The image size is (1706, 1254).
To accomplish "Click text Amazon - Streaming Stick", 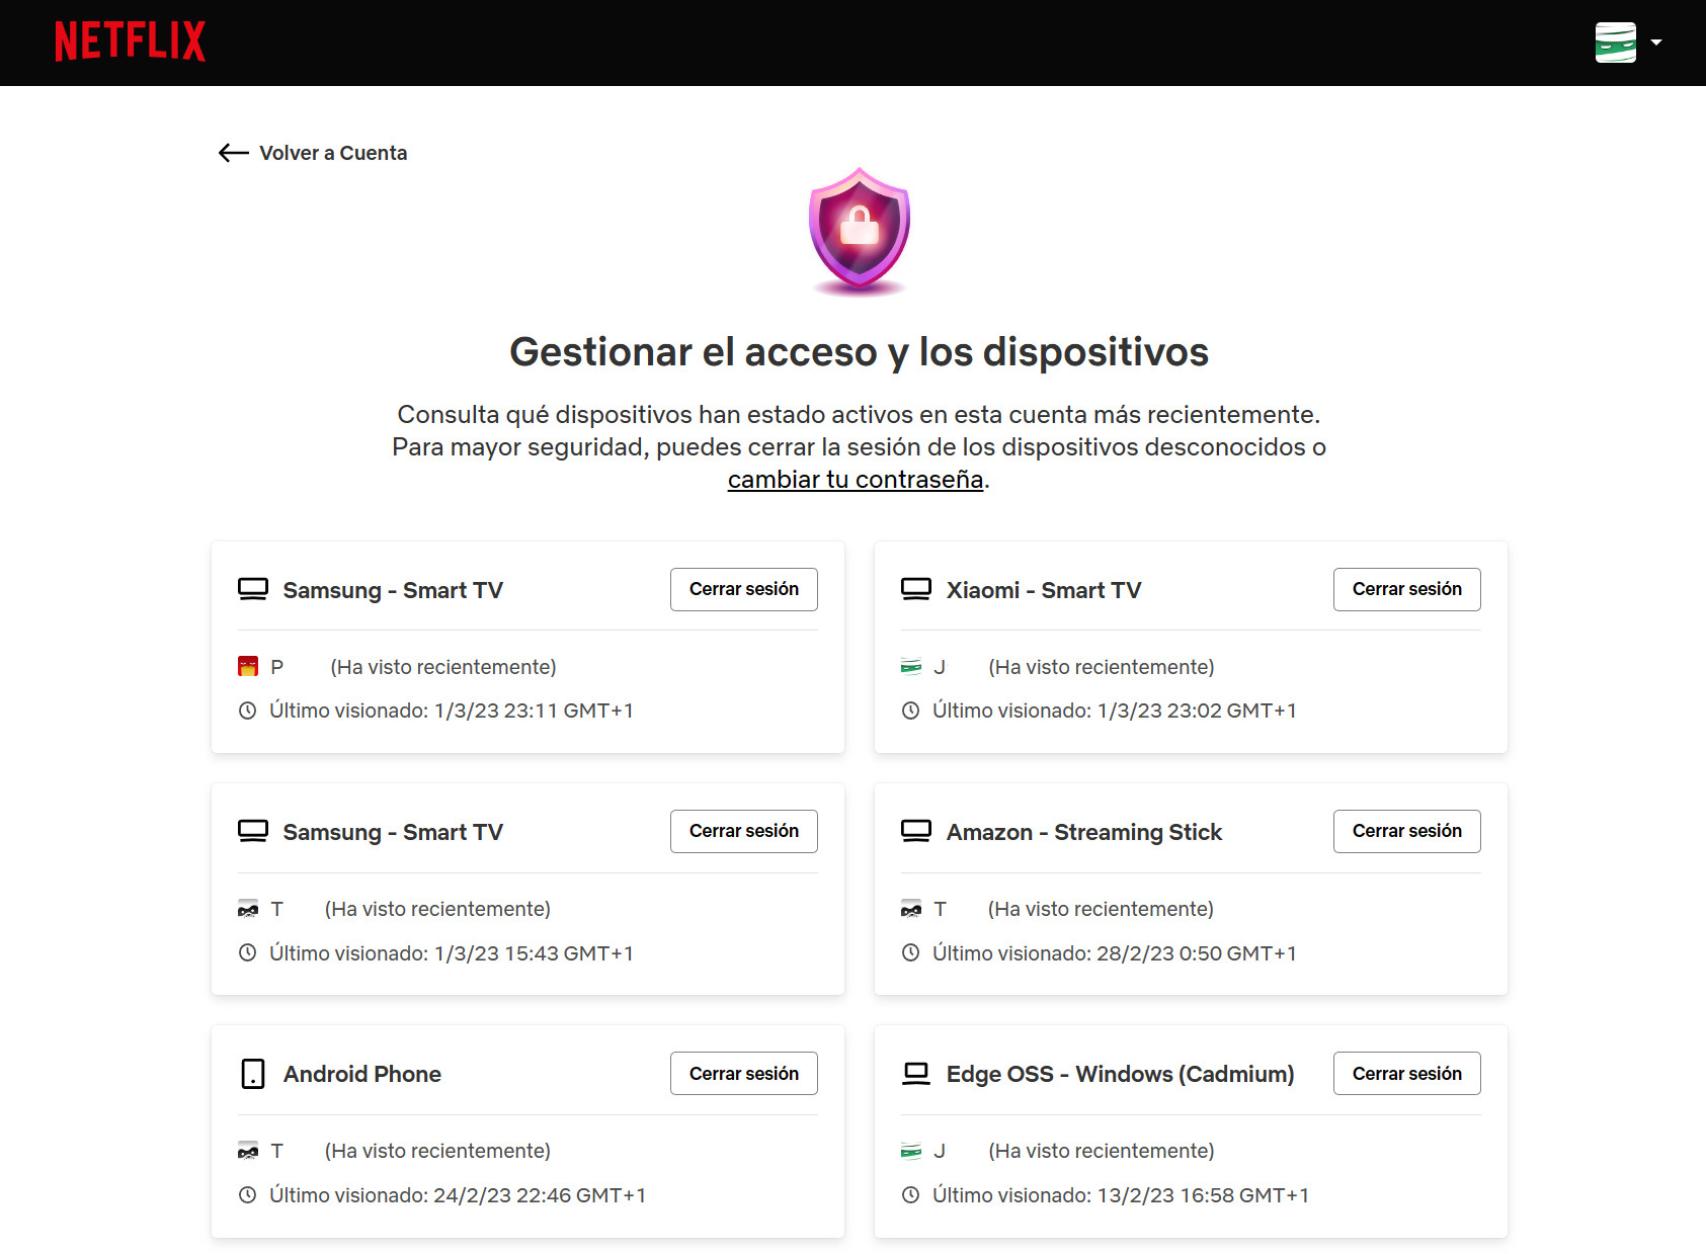I will [1084, 832].
